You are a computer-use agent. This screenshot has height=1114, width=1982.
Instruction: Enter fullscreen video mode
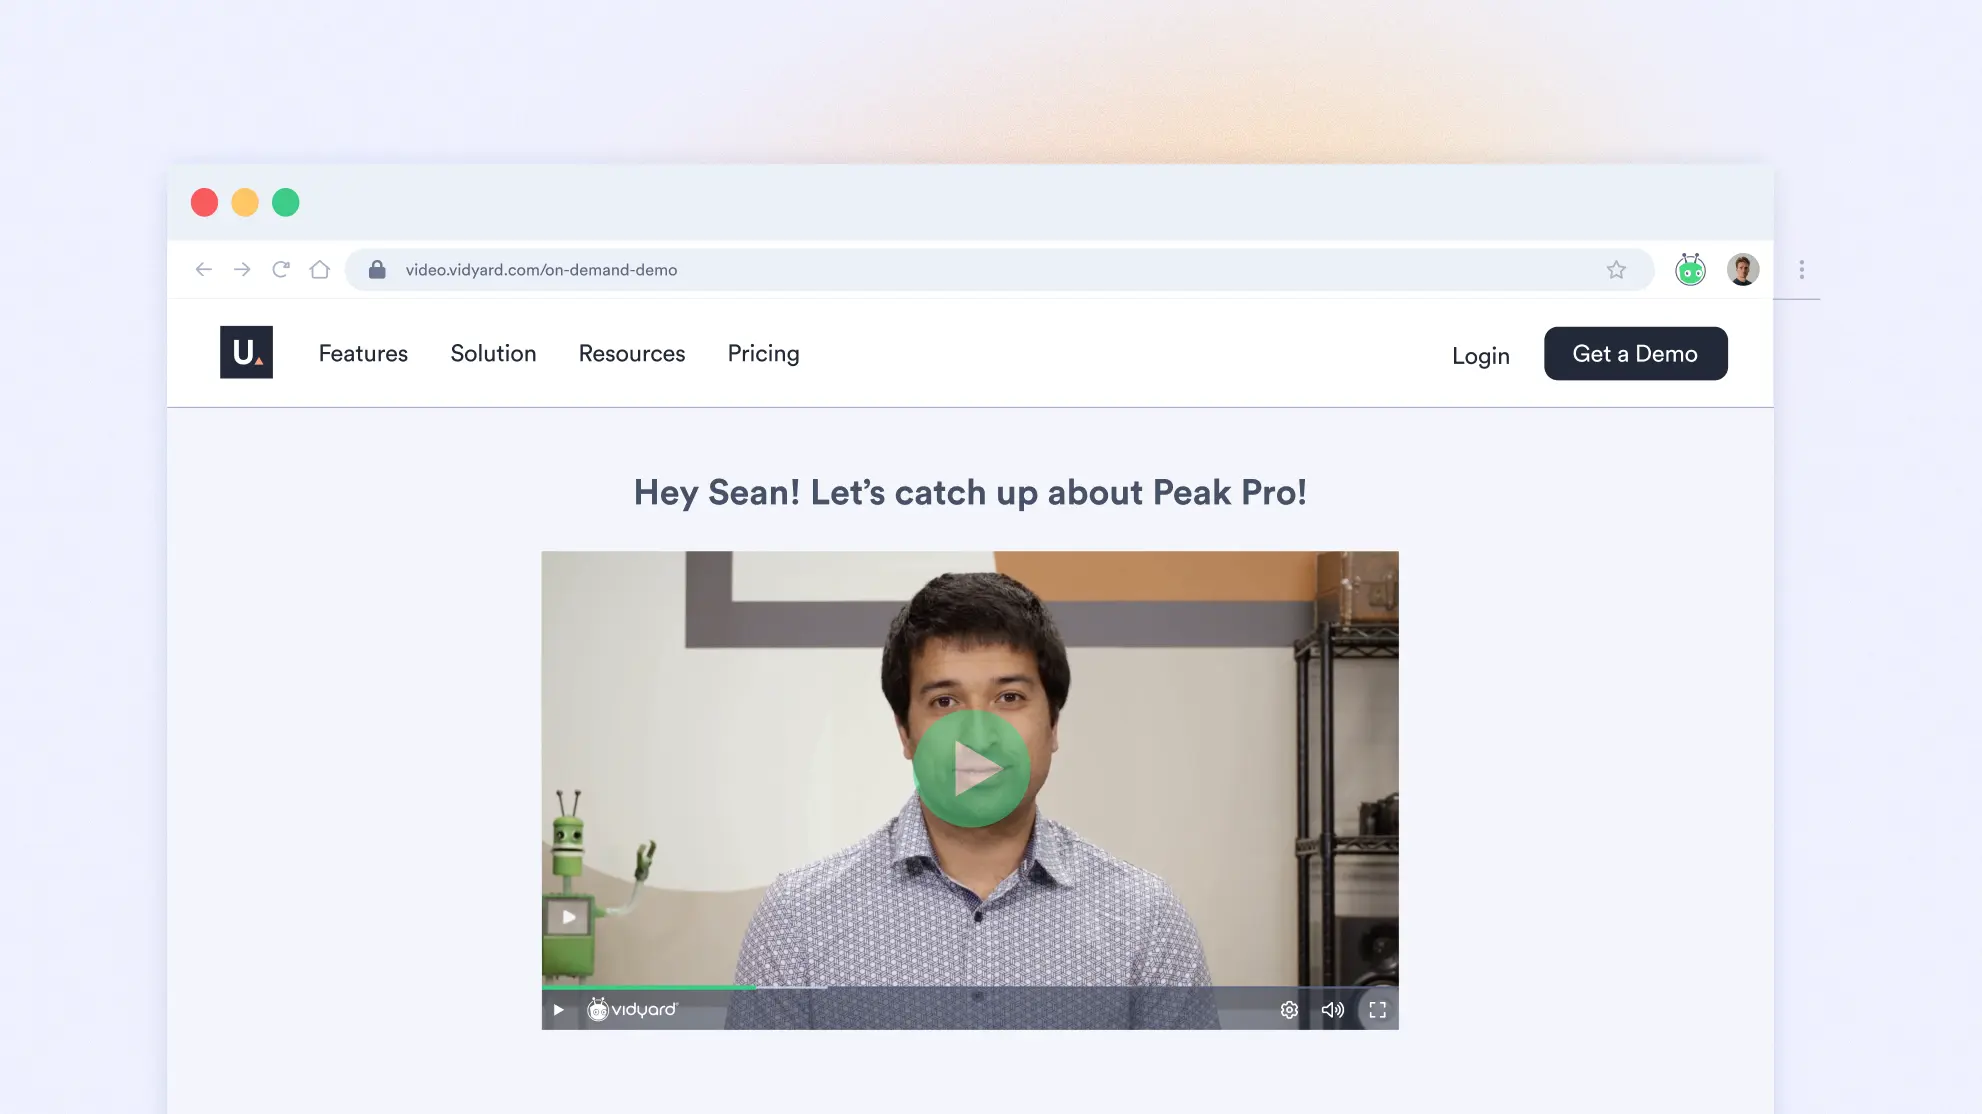[x=1377, y=1010]
